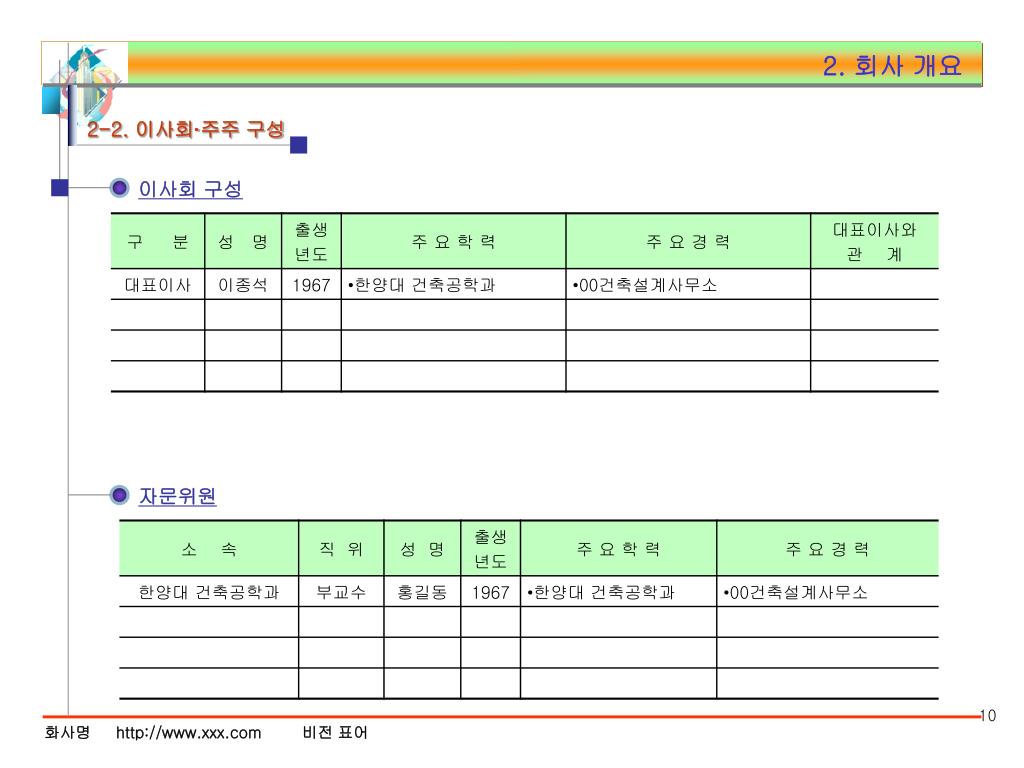Click the 성 명 header in the board table
This screenshot has width=1024, height=768.
tap(243, 242)
